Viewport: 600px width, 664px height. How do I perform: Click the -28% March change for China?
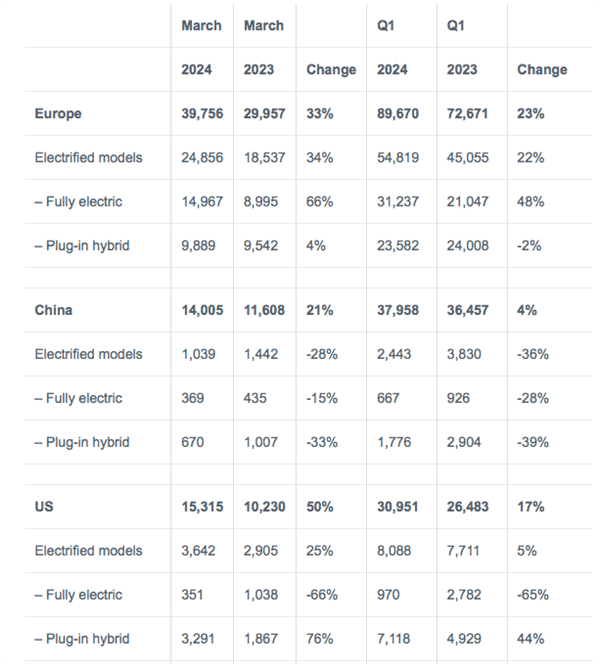(x=324, y=354)
